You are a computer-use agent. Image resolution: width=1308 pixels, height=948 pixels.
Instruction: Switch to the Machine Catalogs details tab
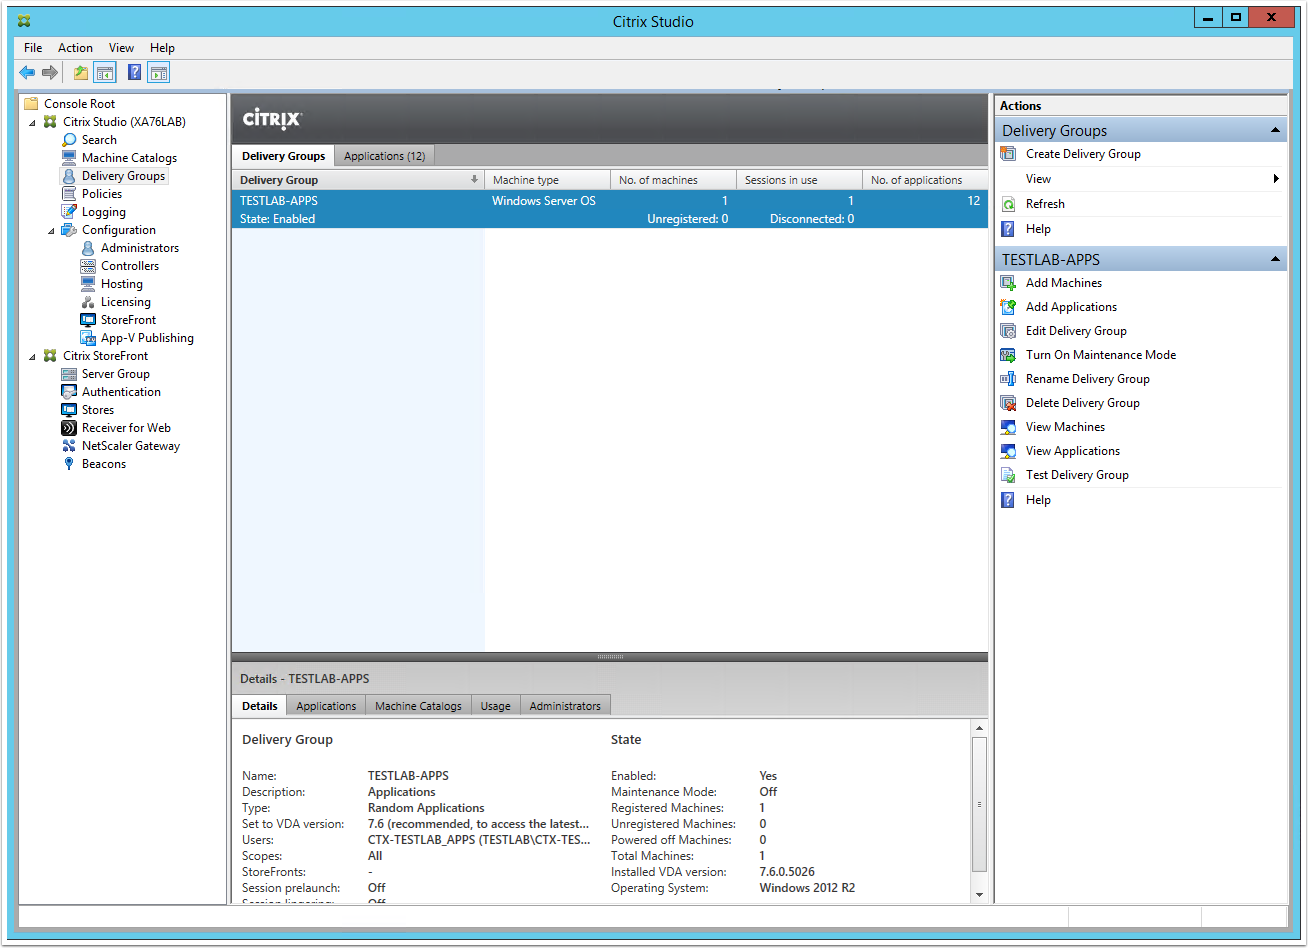pyautogui.click(x=418, y=706)
